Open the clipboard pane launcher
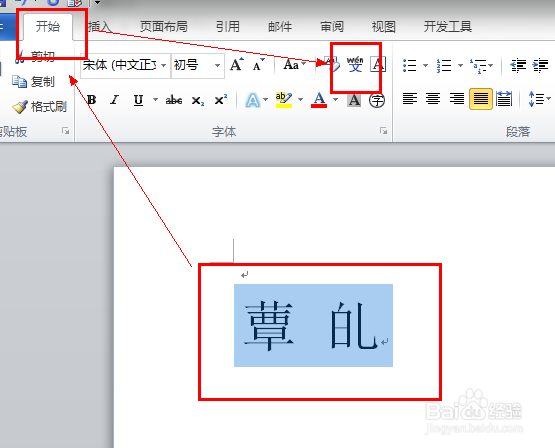 tap(65, 131)
